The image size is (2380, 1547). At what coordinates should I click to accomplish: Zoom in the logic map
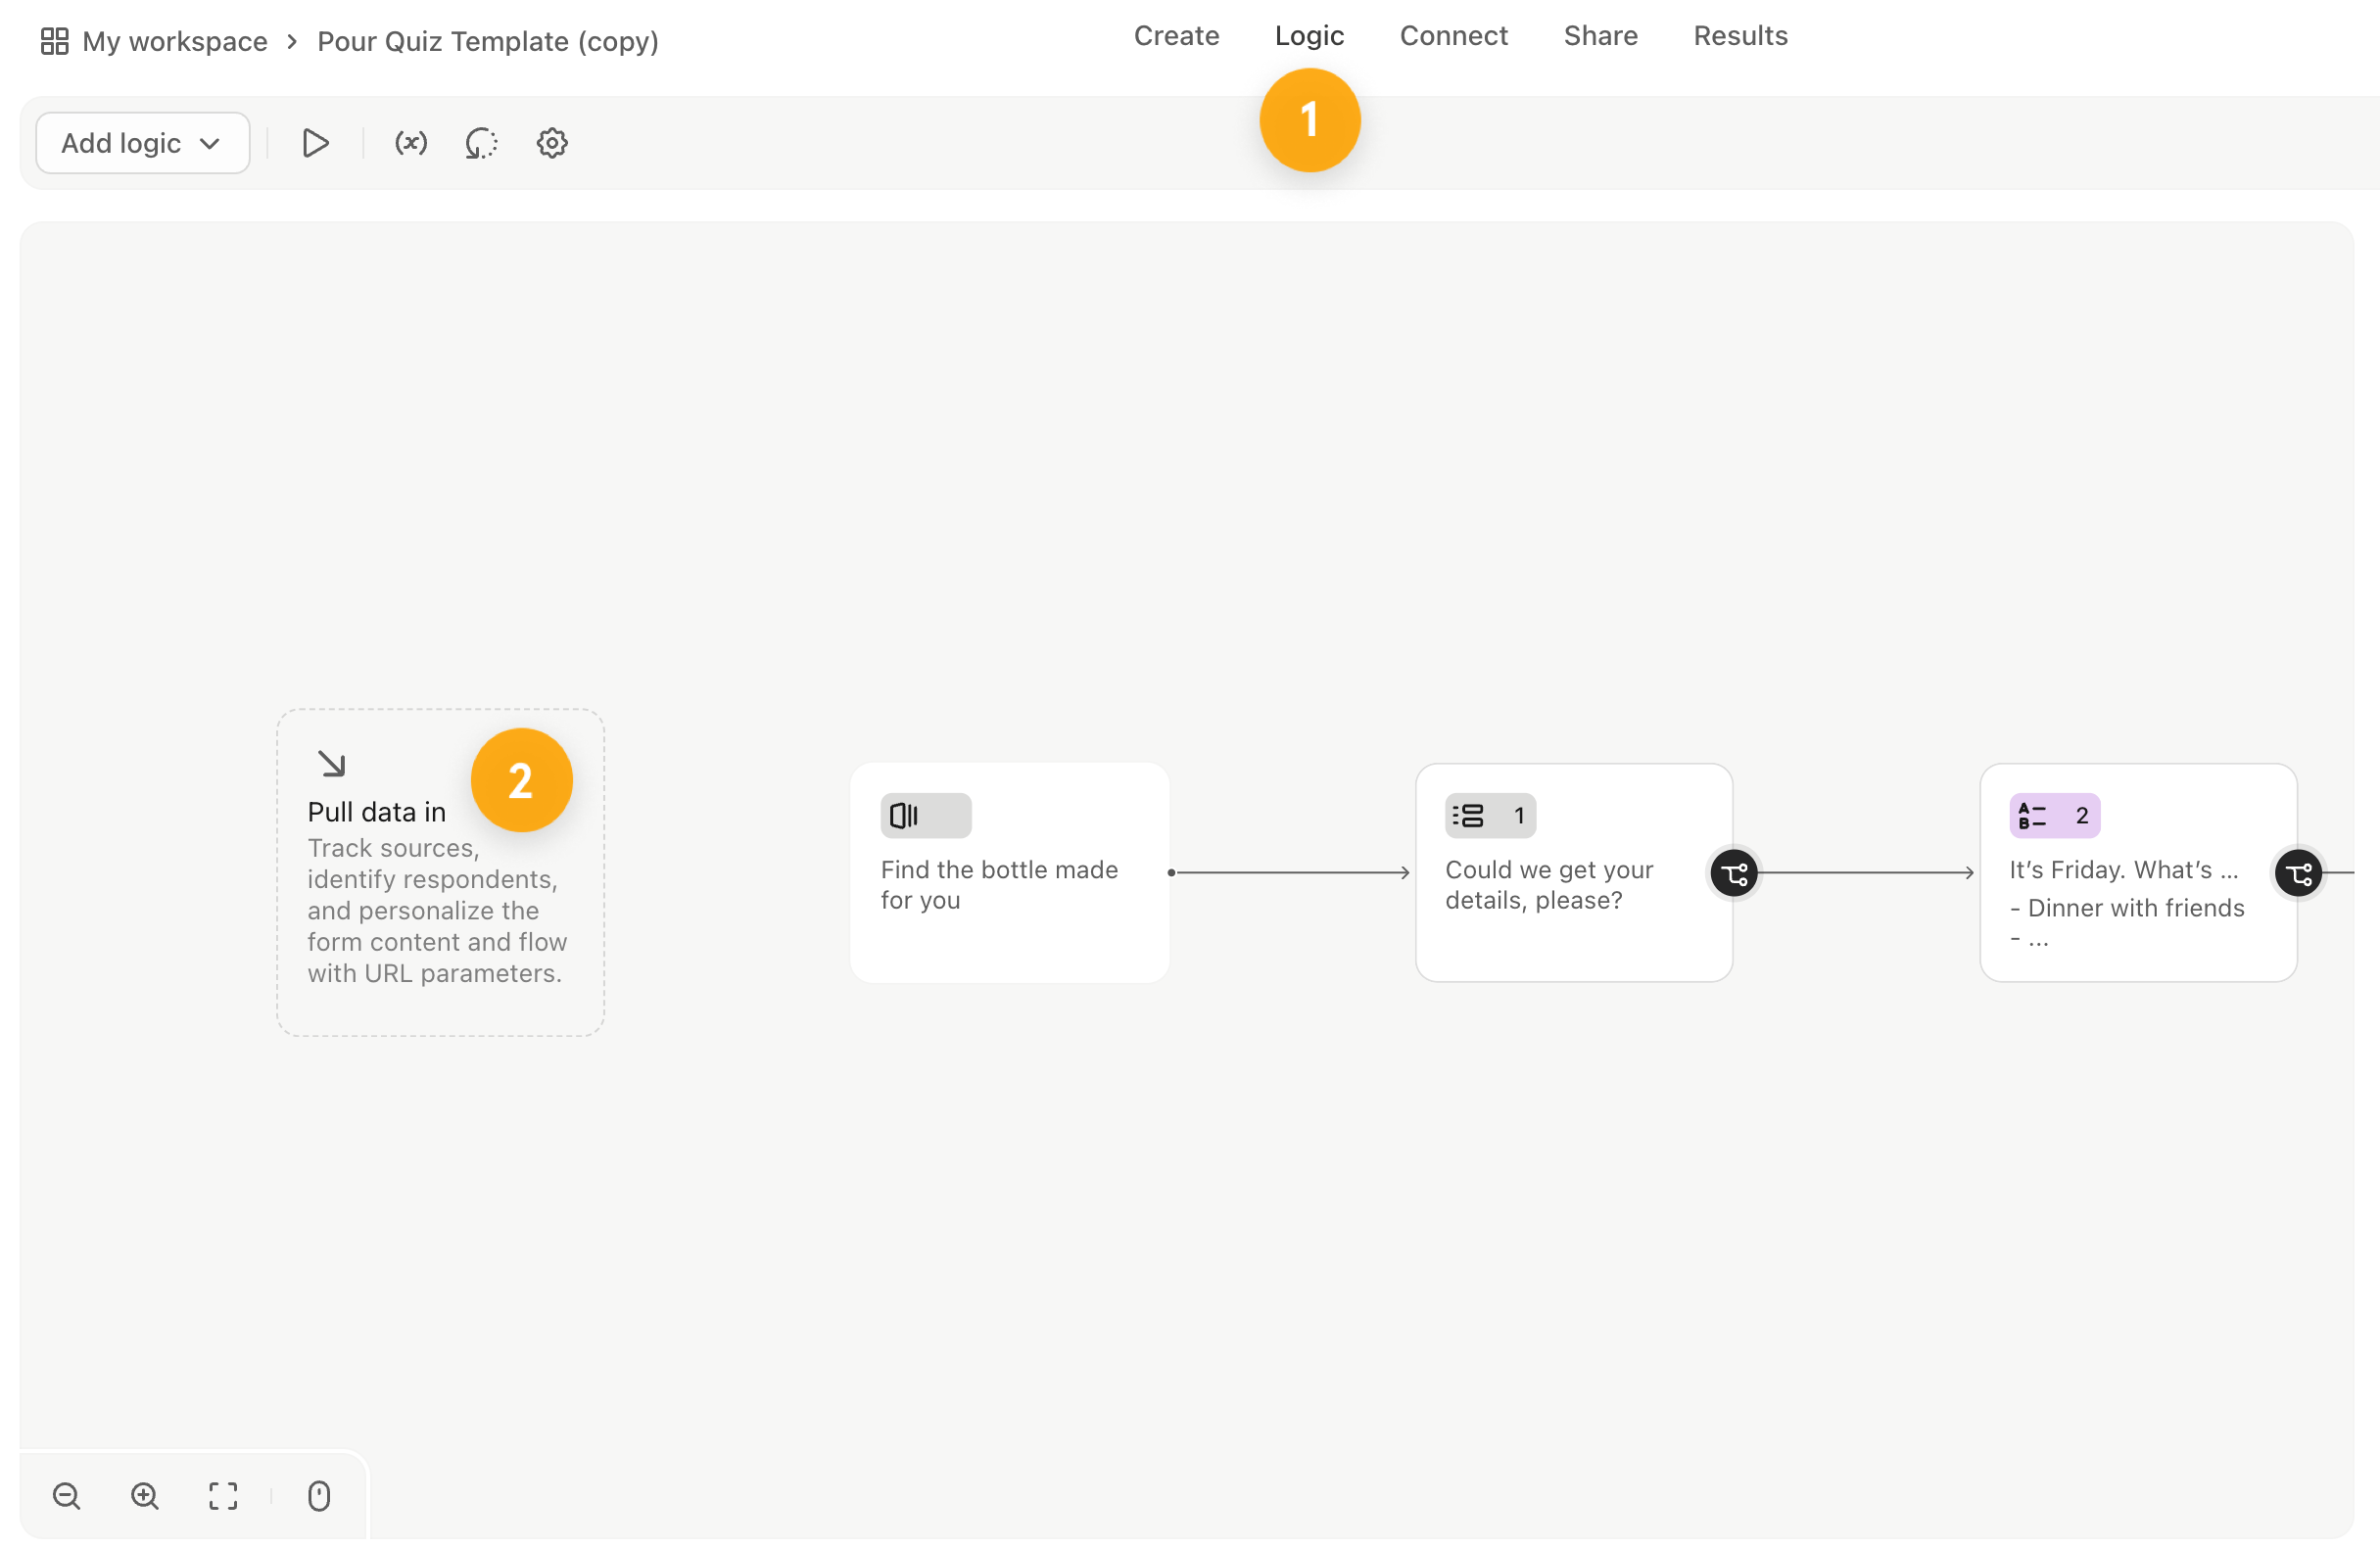point(144,1496)
